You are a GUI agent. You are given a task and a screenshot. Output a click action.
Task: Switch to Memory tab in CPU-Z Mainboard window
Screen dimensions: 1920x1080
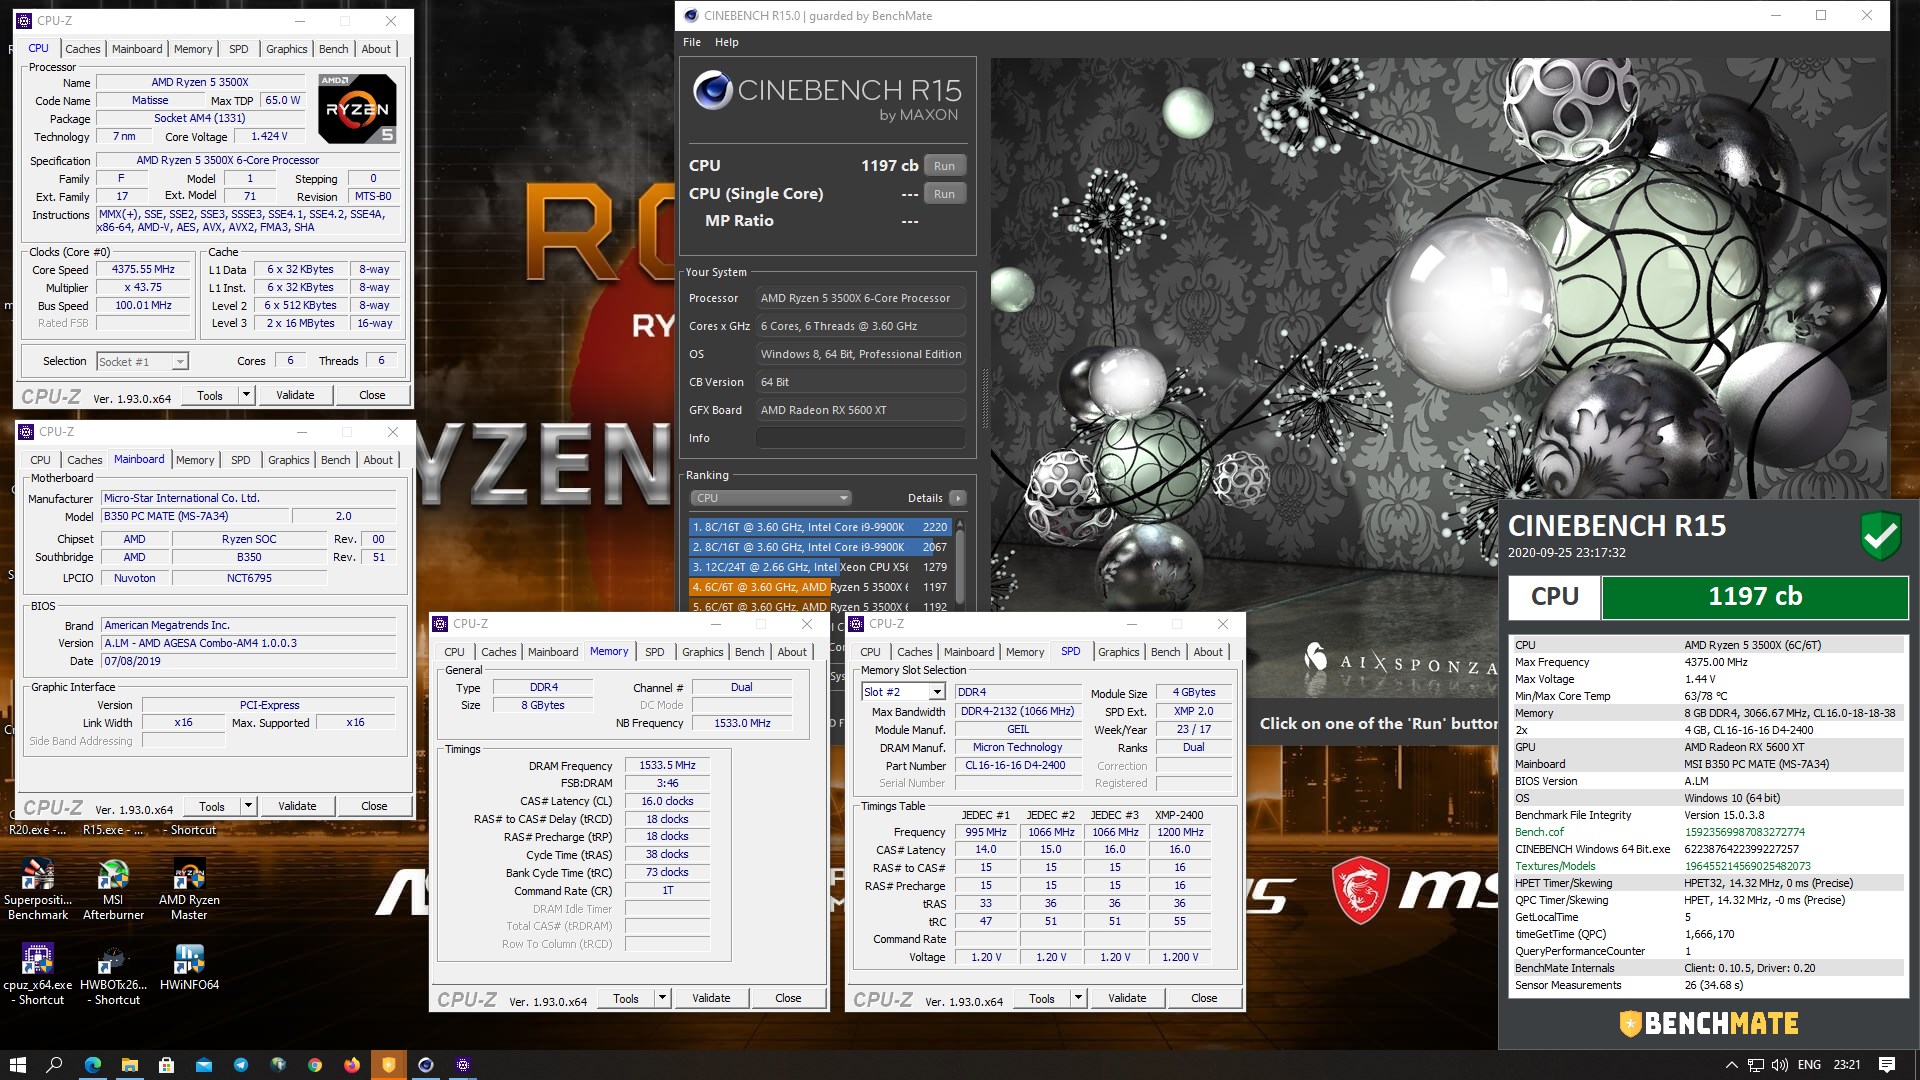(195, 460)
